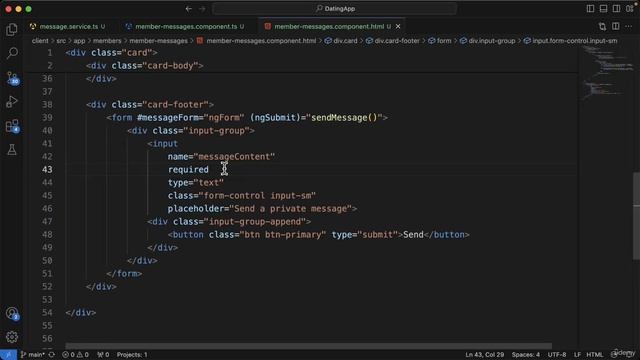Toggle the secondary sidebar layout icon
Viewport: 640px width, 360px height.
[616, 9]
